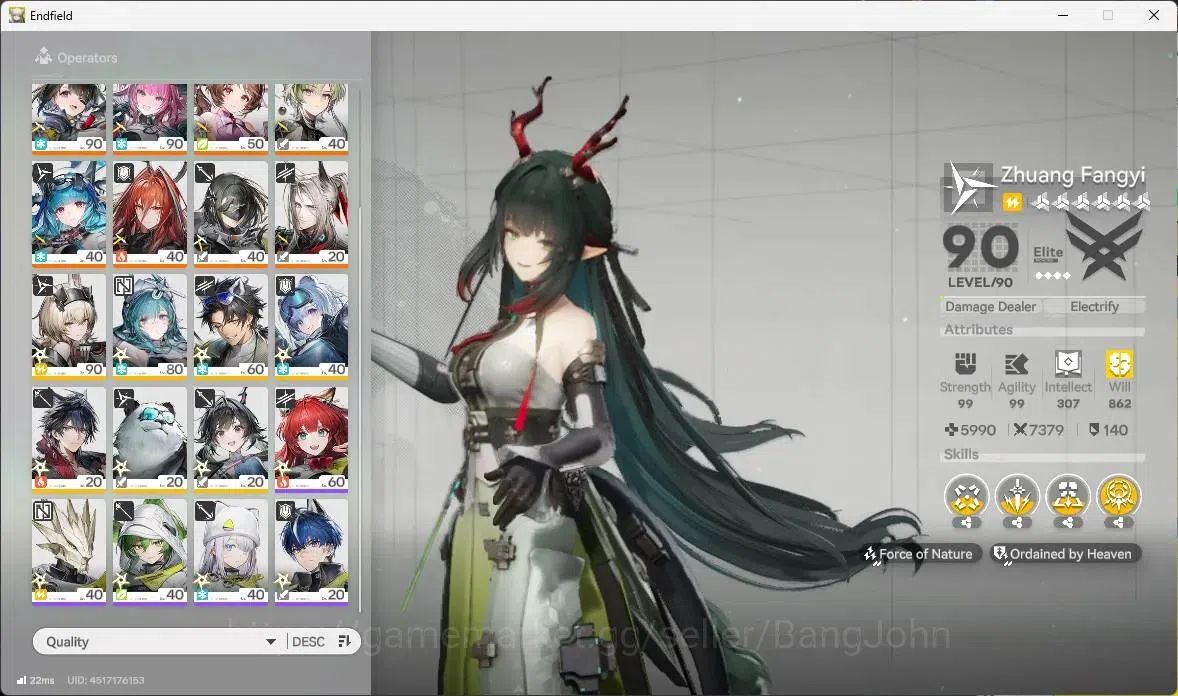Viewport: 1178px width, 696px height.
Task: Click the yellow electric element badge
Action: tap(1012, 202)
